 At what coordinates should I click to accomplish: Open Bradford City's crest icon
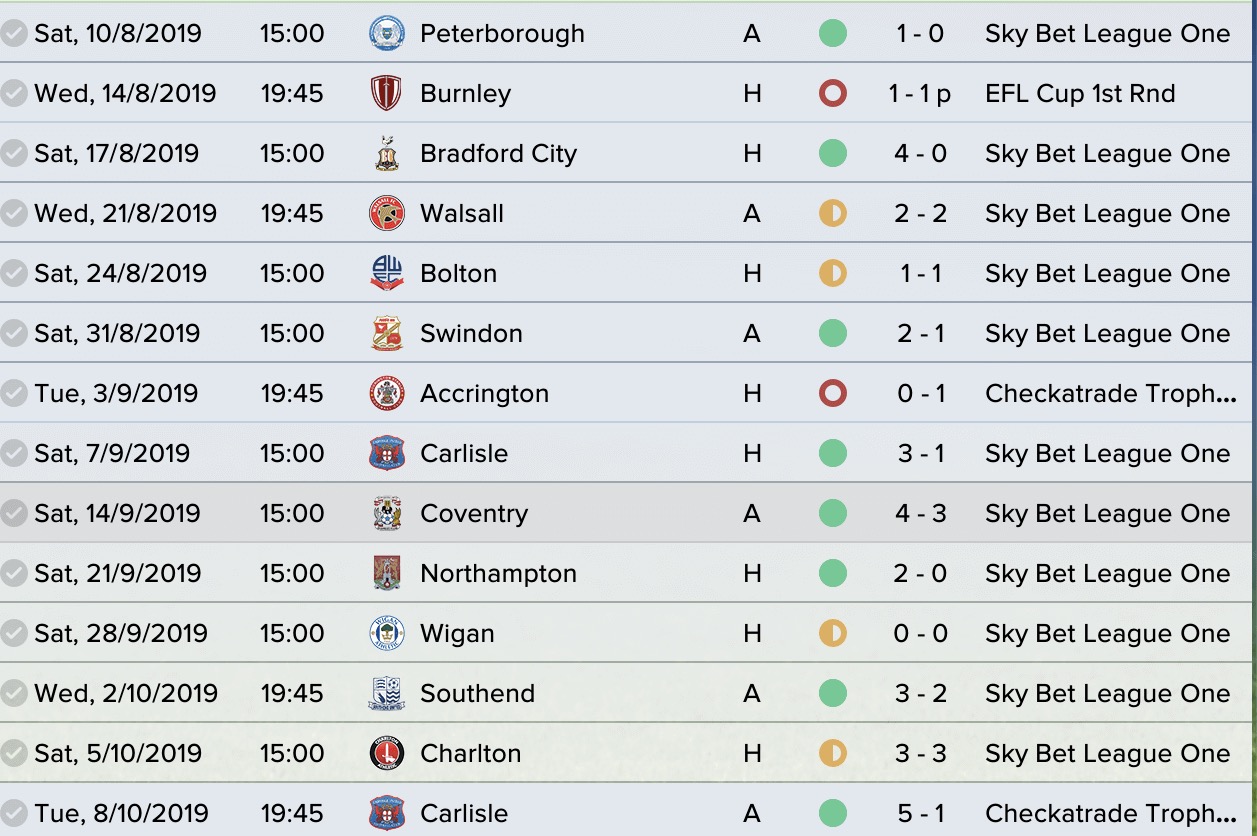(x=386, y=153)
